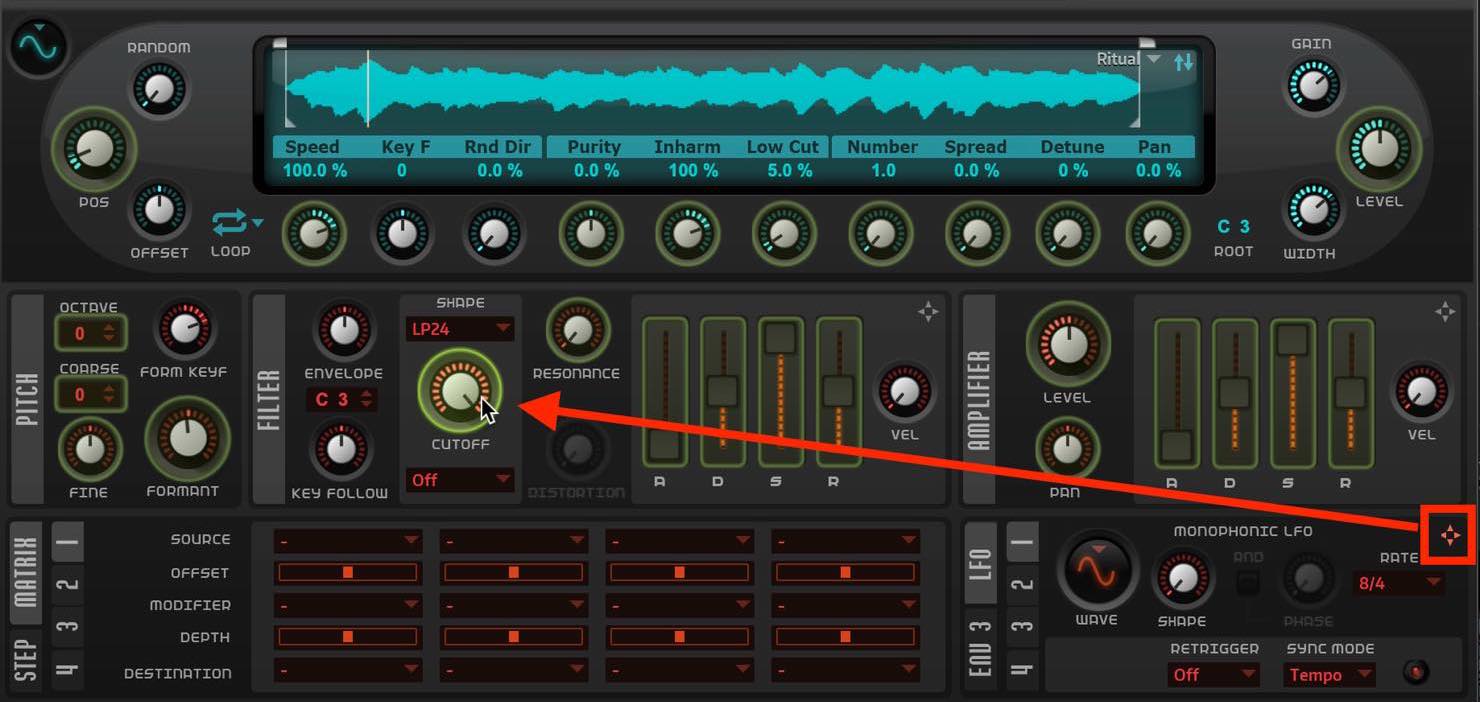Click the LFO Wave selector dial
1480x702 pixels.
[1097, 570]
